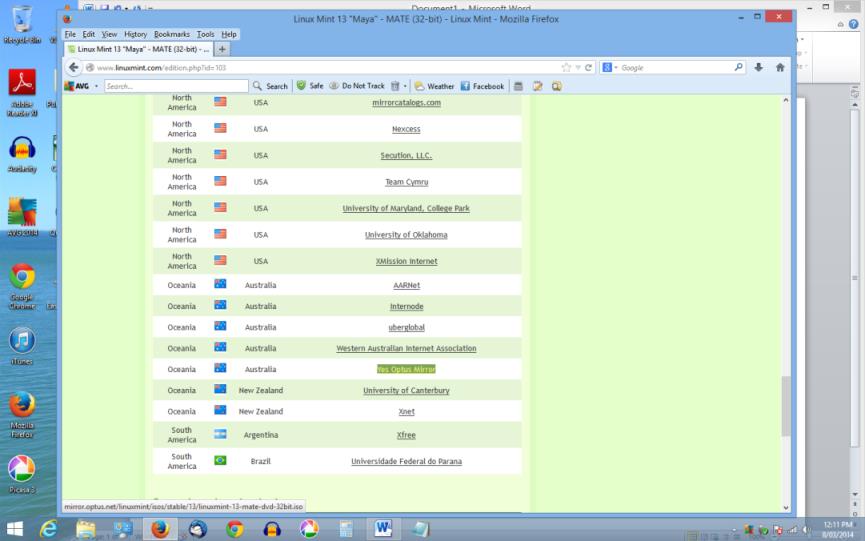Click the Windows Start button
Viewport: 865px width, 541px height.
point(15,529)
